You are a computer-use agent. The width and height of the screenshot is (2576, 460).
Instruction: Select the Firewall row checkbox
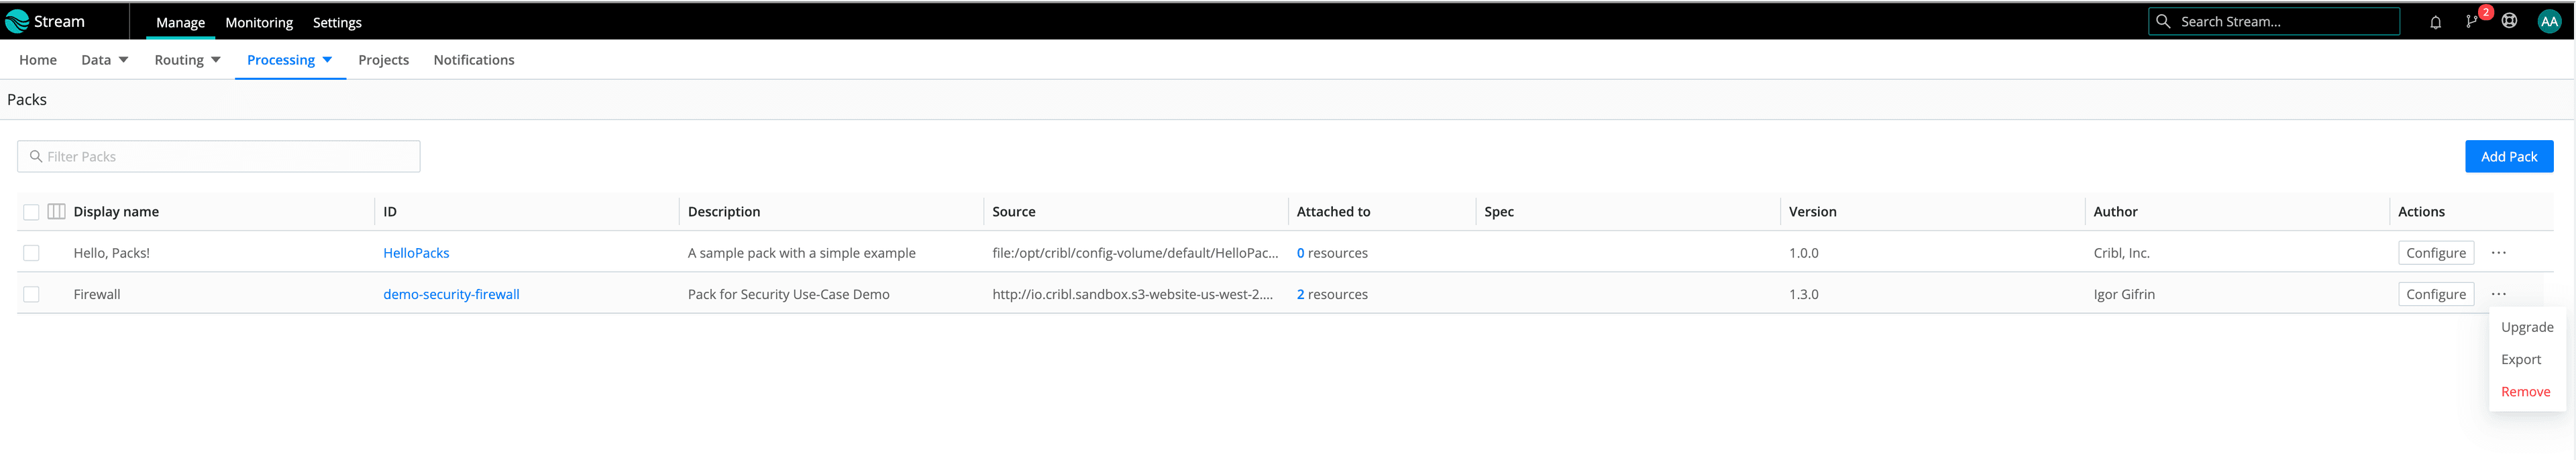(31, 294)
